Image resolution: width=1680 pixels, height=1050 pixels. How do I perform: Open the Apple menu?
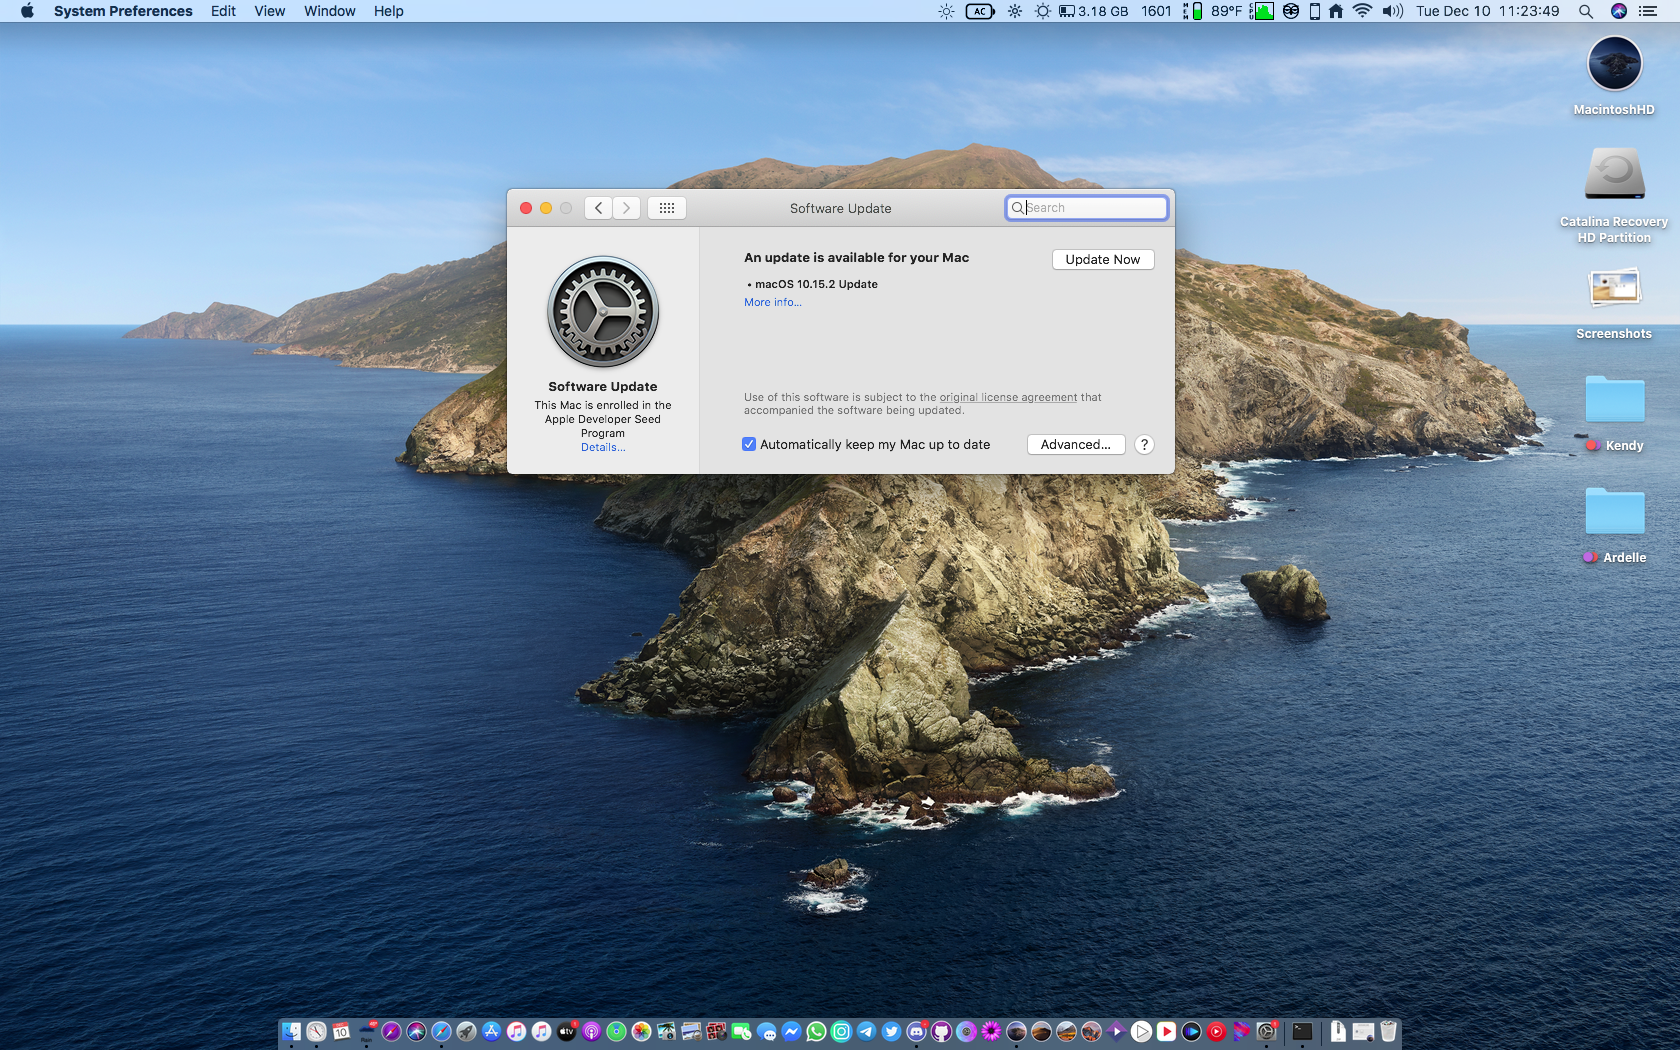click(27, 11)
